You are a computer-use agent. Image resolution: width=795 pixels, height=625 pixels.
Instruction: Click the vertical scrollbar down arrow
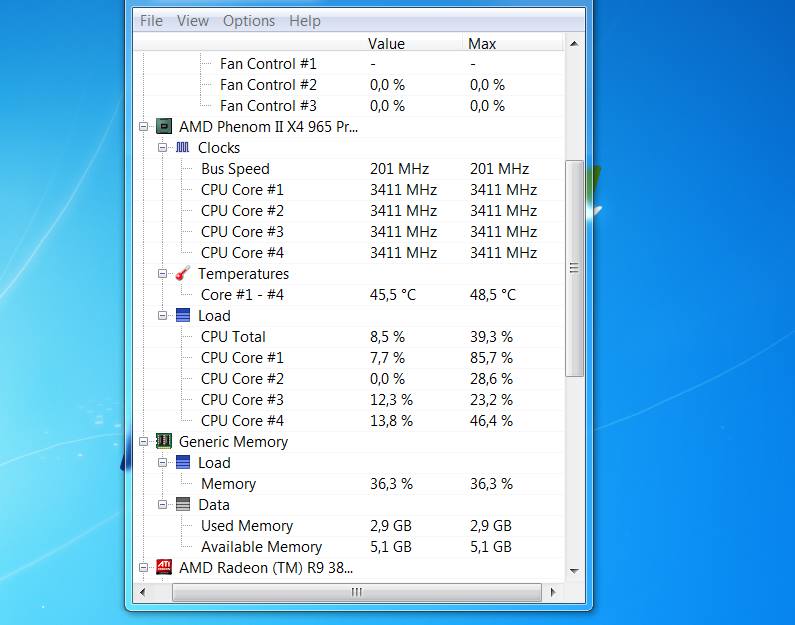pos(574,571)
